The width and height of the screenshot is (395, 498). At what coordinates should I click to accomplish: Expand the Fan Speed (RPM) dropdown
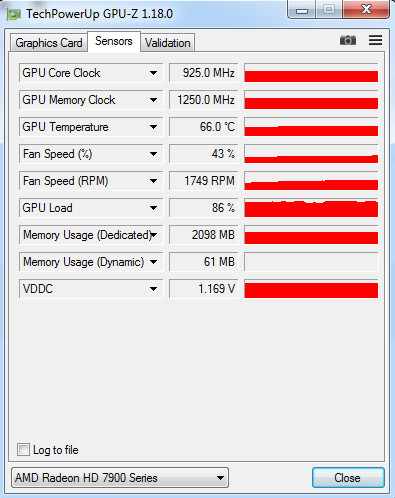tap(153, 181)
